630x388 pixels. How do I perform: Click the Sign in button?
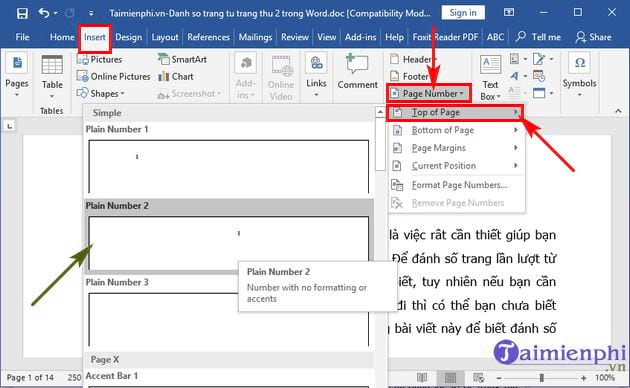point(463,13)
